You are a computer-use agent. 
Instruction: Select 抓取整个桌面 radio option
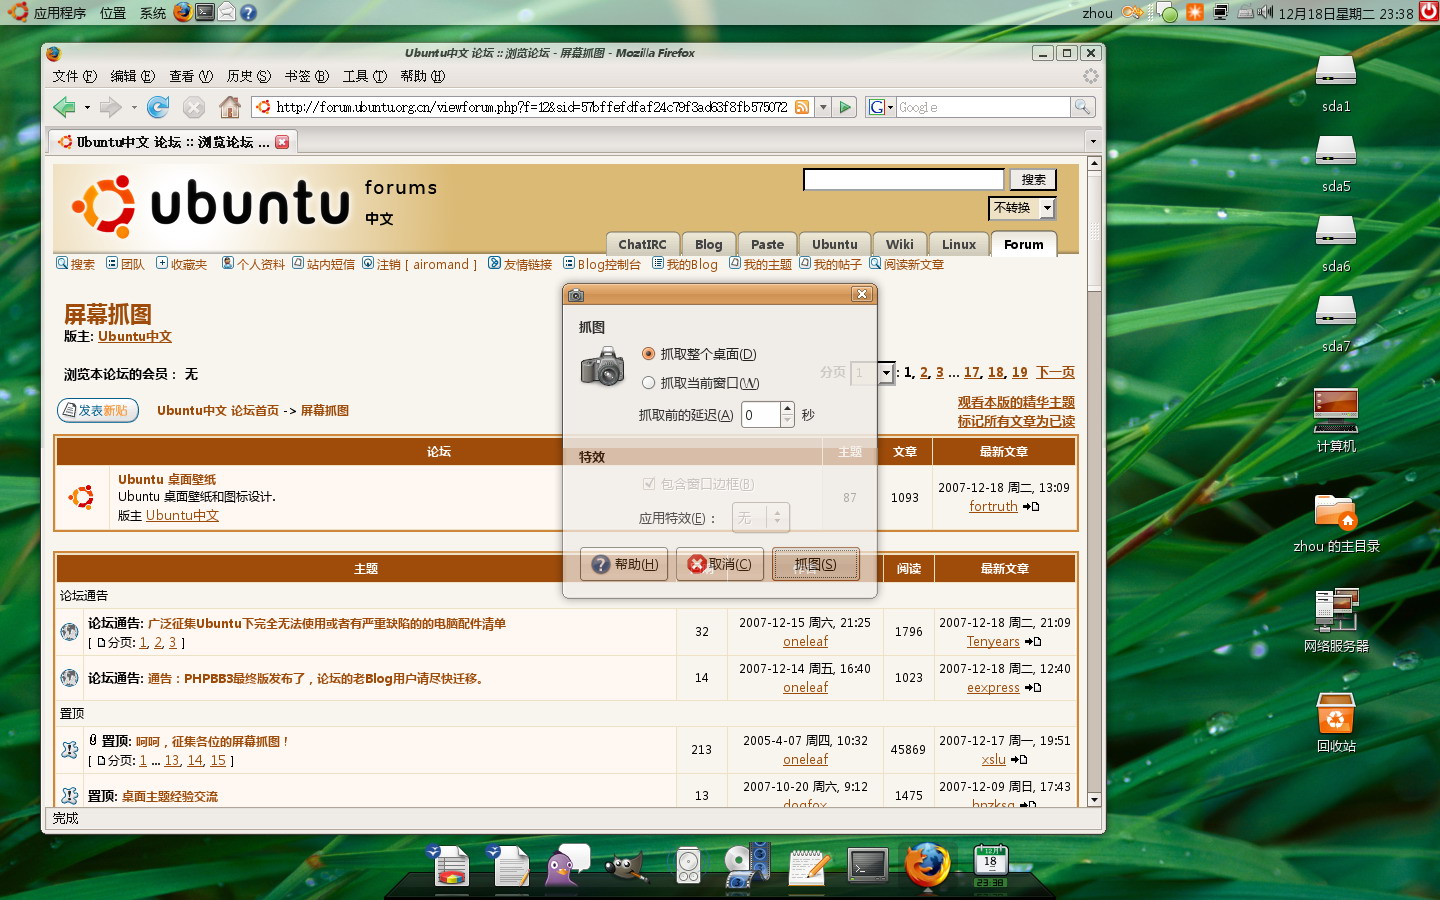(x=648, y=354)
